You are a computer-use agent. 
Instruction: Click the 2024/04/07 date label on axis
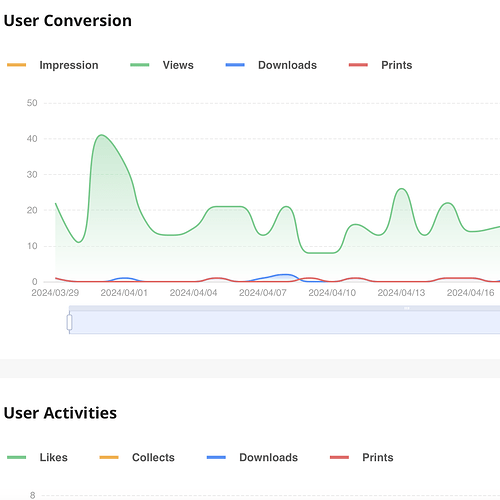click(263, 293)
